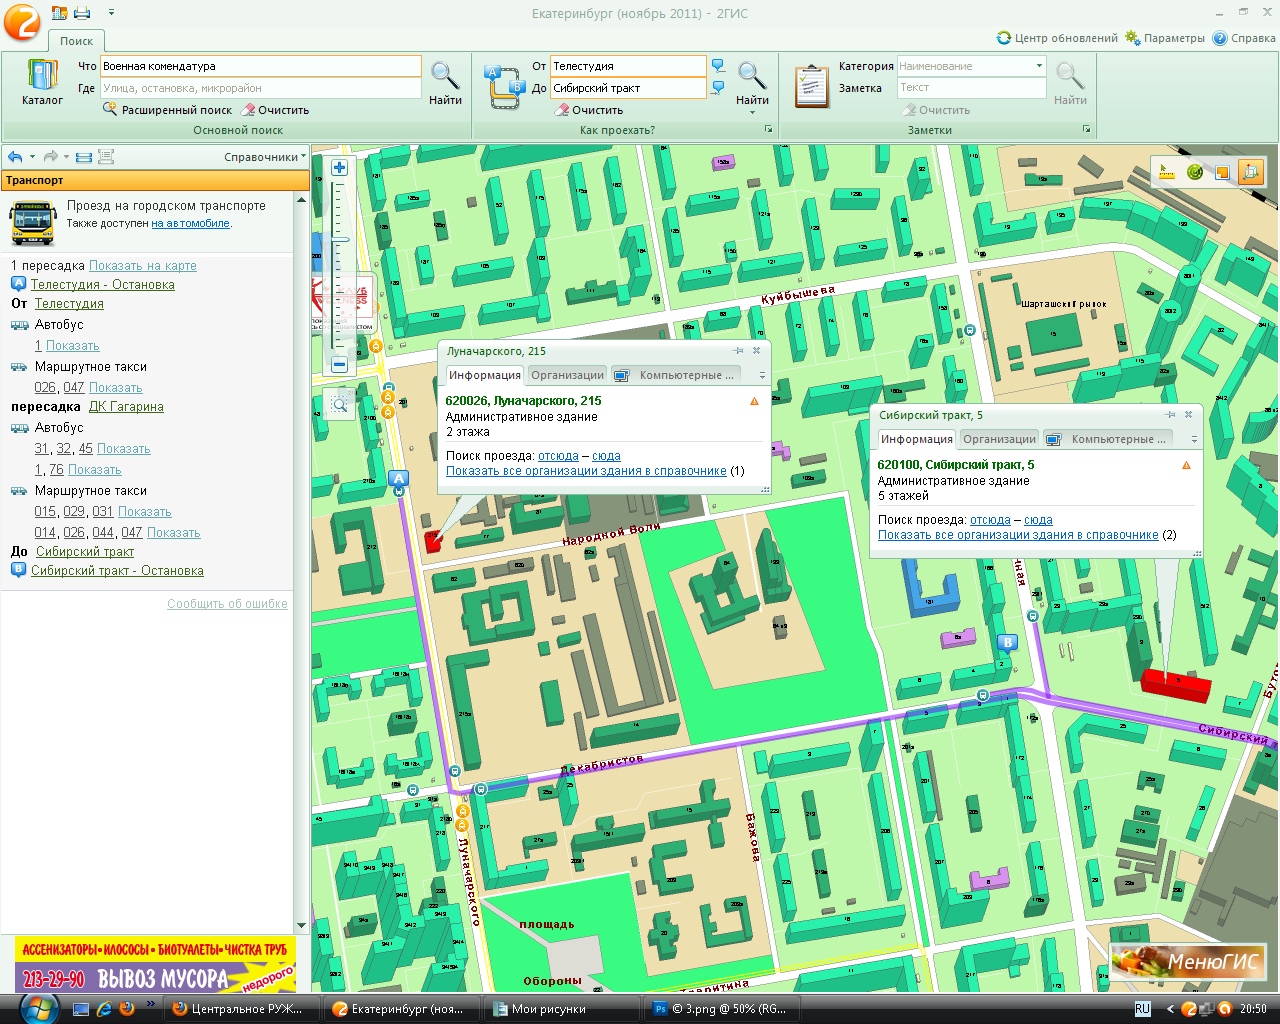Screen dimensions: 1280x1024
Task: Open quick access toolbar customize arrow
Action: 111,13
